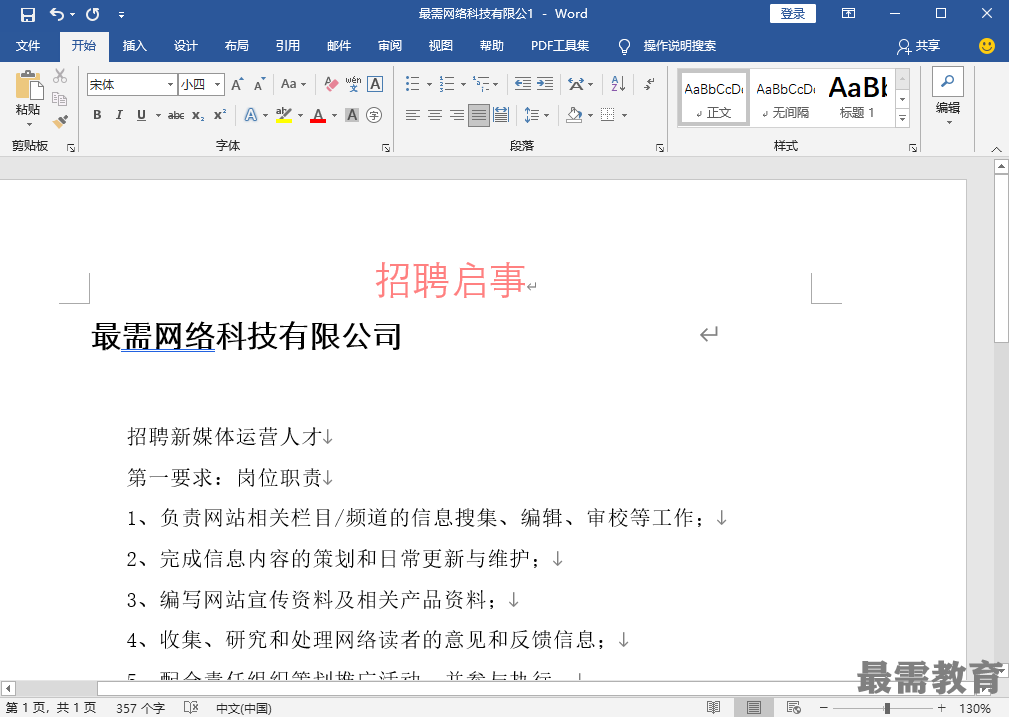
Task: Select the 正文 style
Action: pyautogui.click(x=714, y=98)
